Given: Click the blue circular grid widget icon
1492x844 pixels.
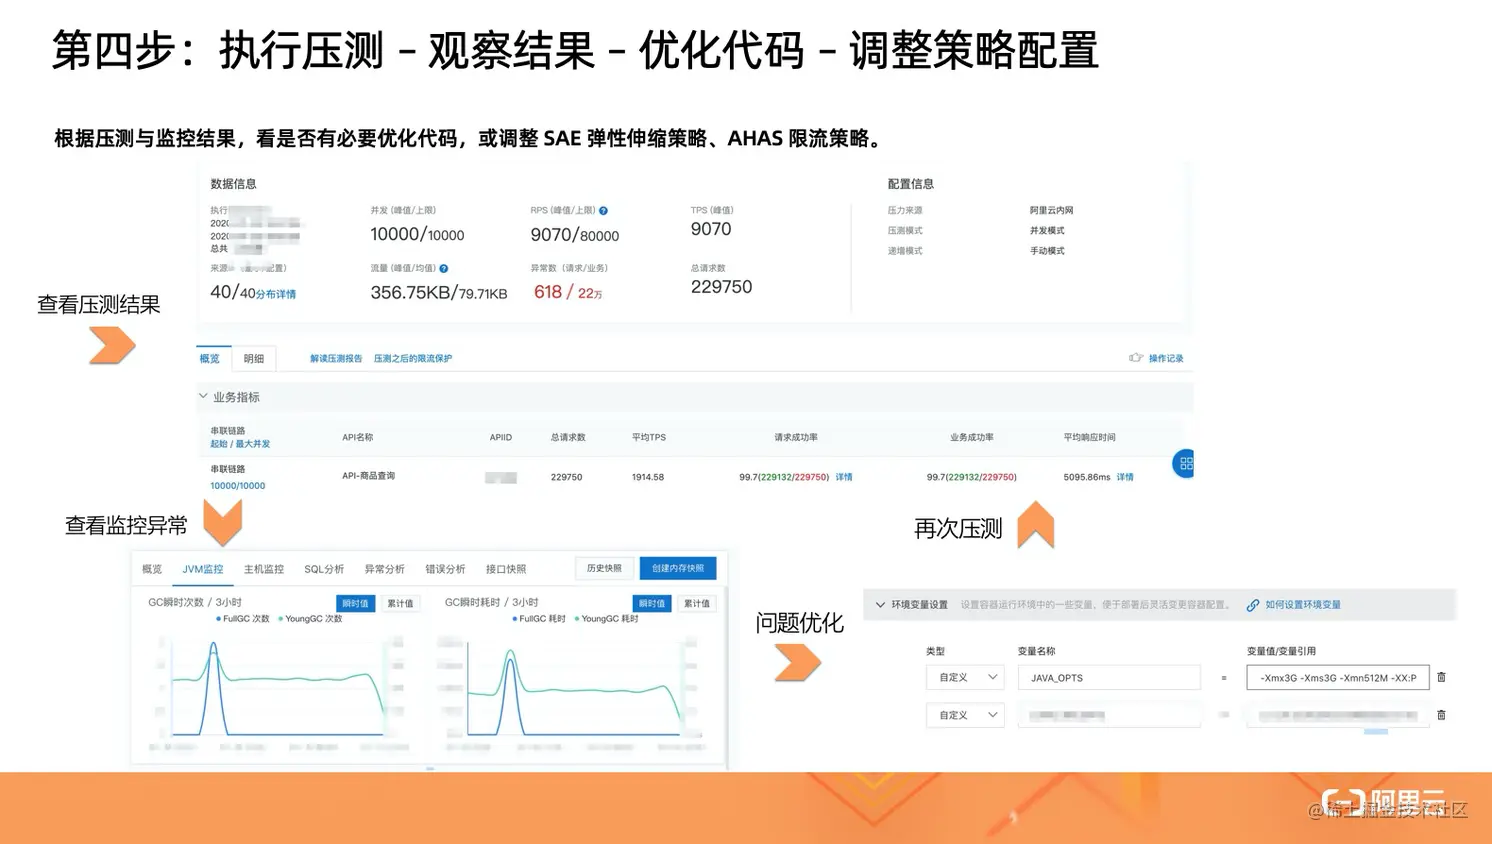Looking at the screenshot, I should pos(1184,463).
